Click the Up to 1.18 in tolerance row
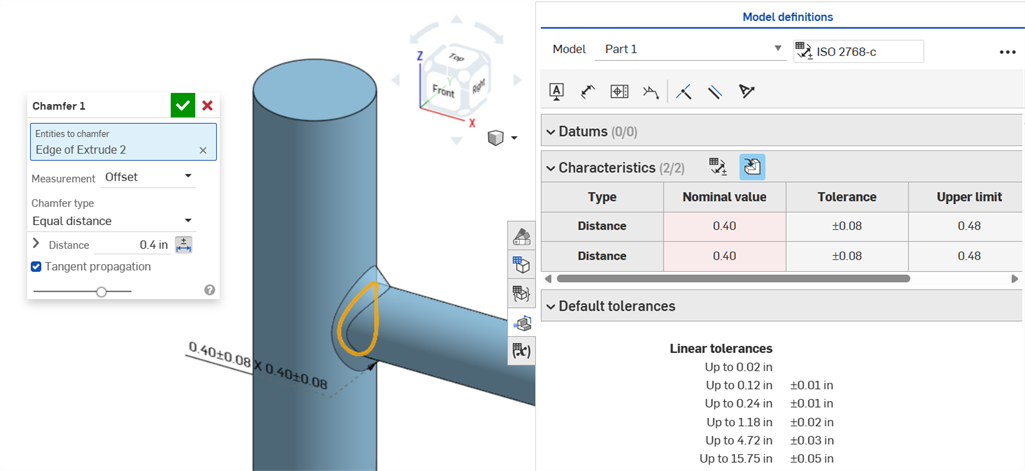The image size is (1025, 471). point(770,422)
